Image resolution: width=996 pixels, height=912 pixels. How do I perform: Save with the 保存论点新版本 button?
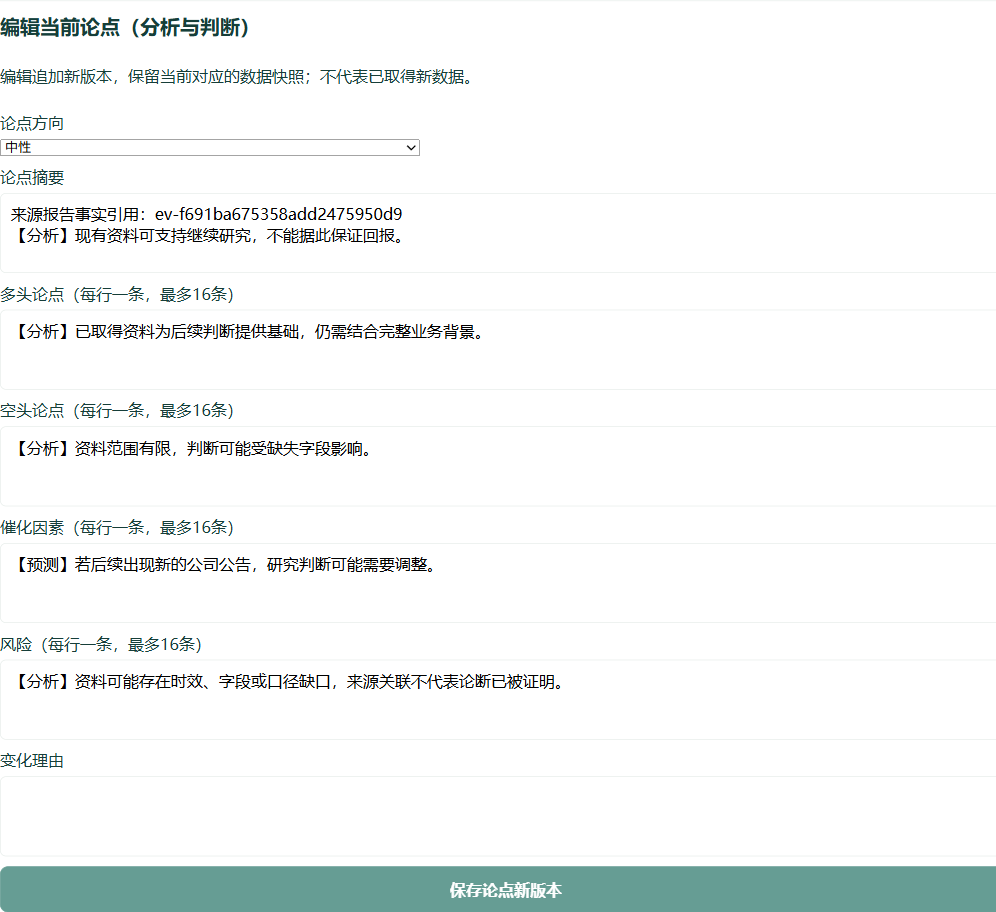[498, 889]
